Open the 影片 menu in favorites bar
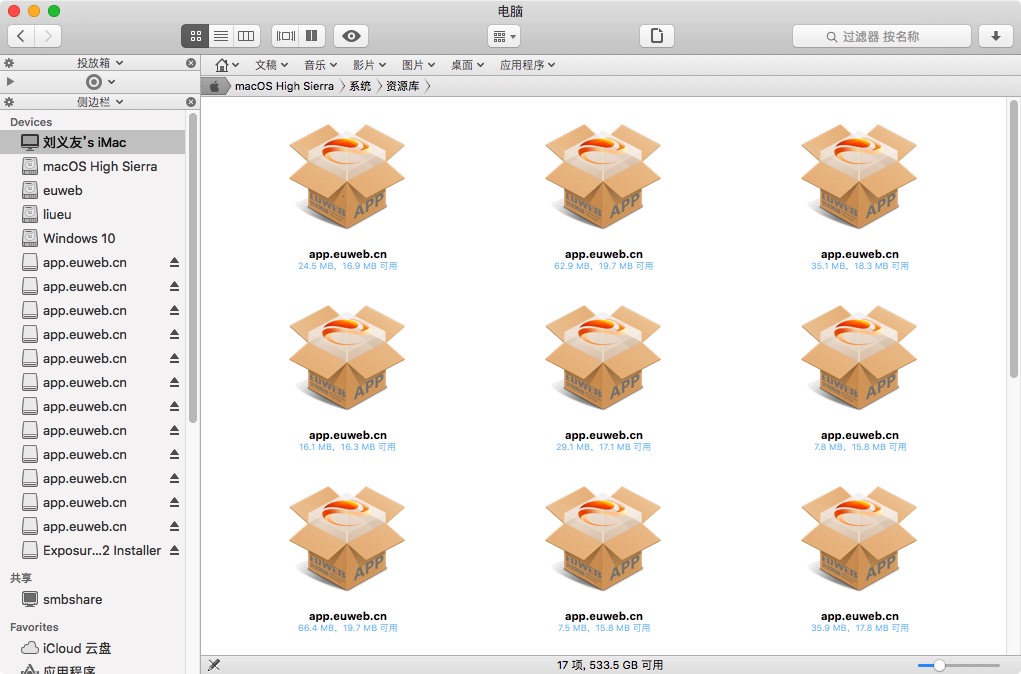Viewport: 1021px width, 674px height. coord(369,65)
